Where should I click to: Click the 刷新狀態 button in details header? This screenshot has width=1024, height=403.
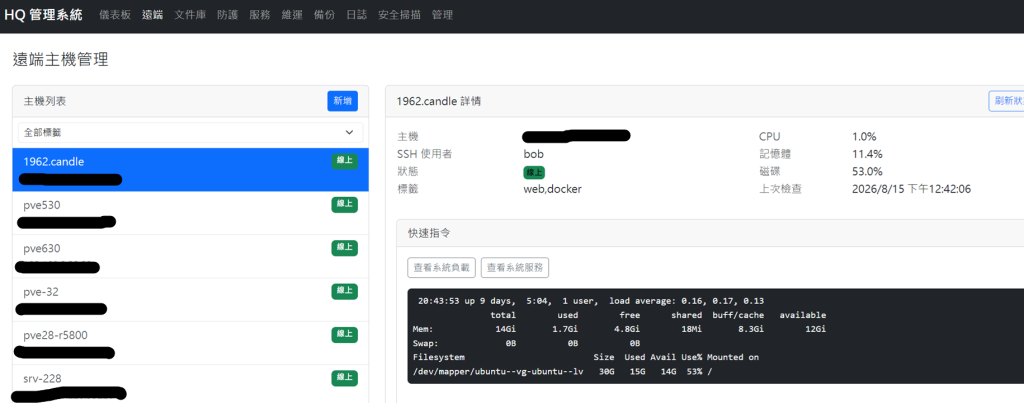click(x=1006, y=101)
